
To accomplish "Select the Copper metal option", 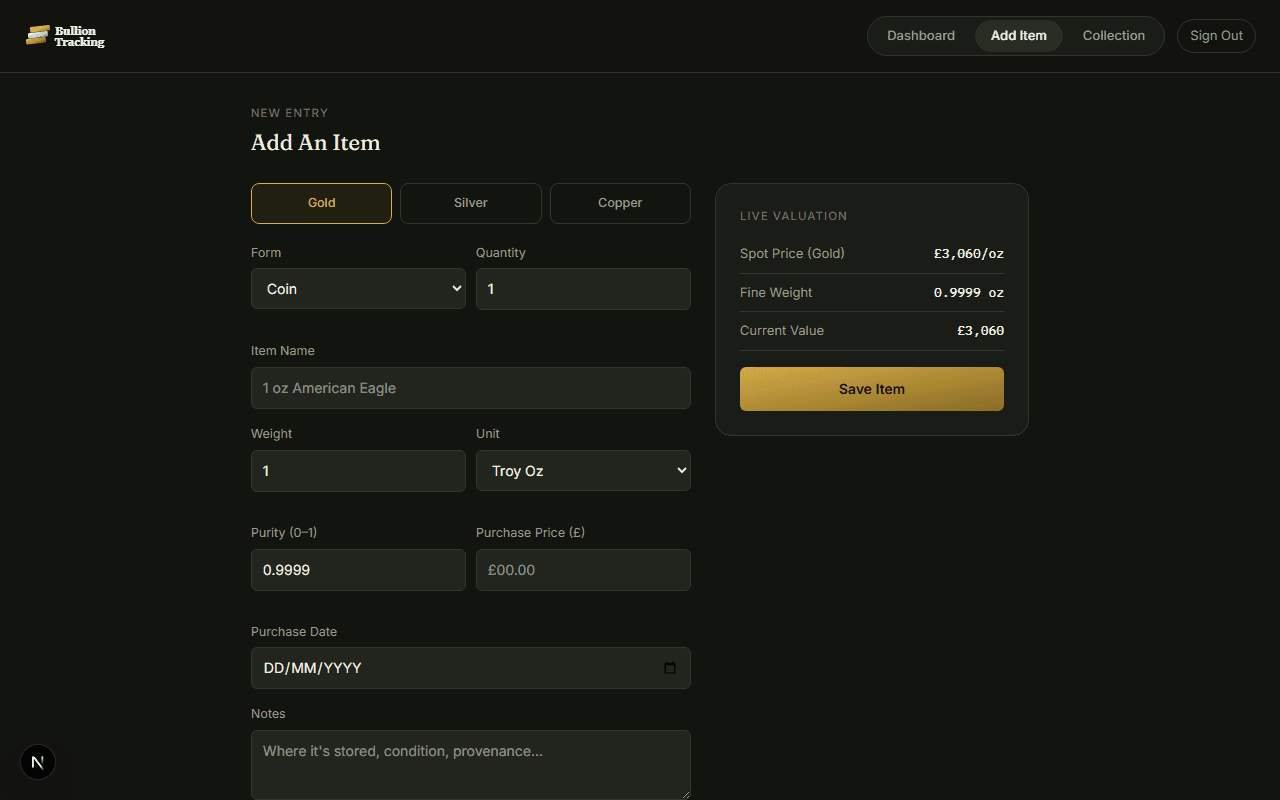I will pyautogui.click(x=620, y=203).
